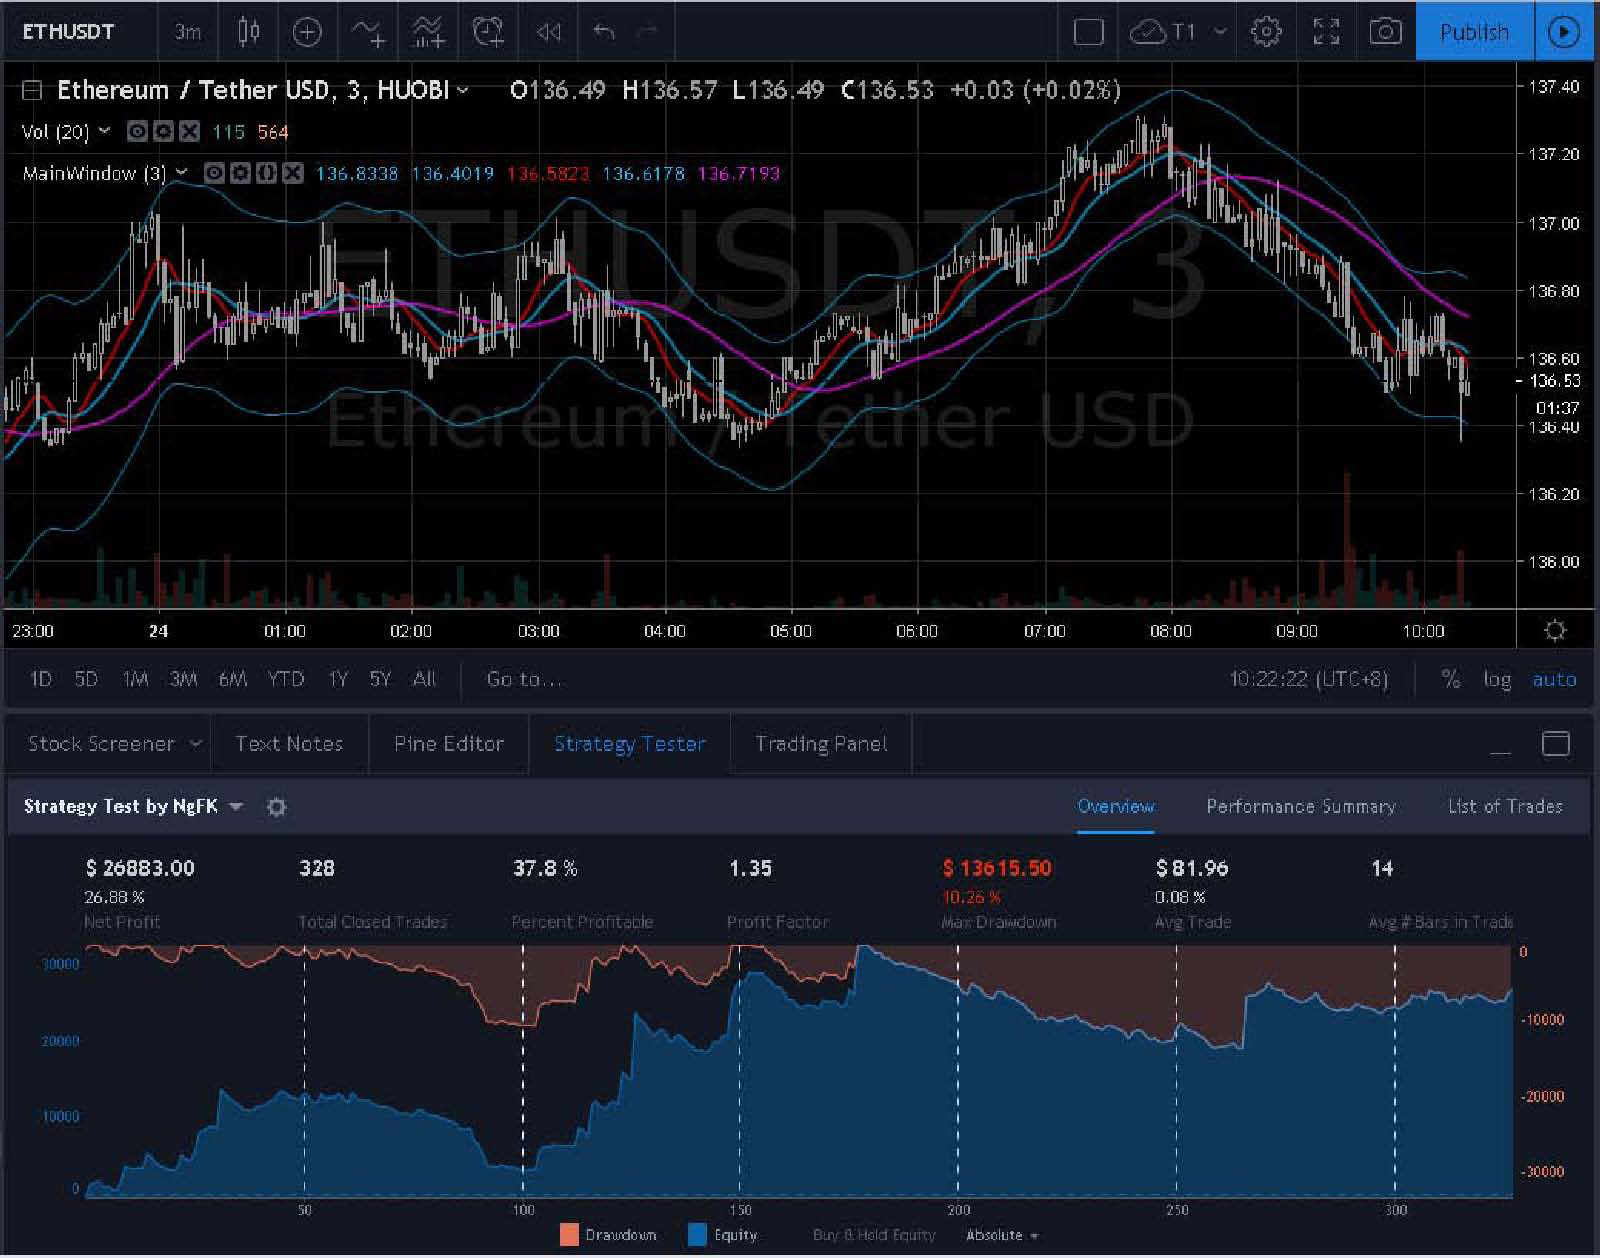Image resolution: width=1600 pixels, height=1258 pixels.
Task: Show All chart history range
Action: [424, 679]
